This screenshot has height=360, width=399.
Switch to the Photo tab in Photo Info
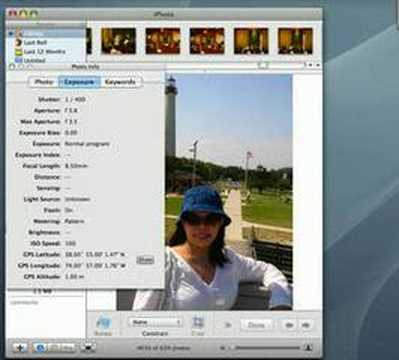point(44,82)
